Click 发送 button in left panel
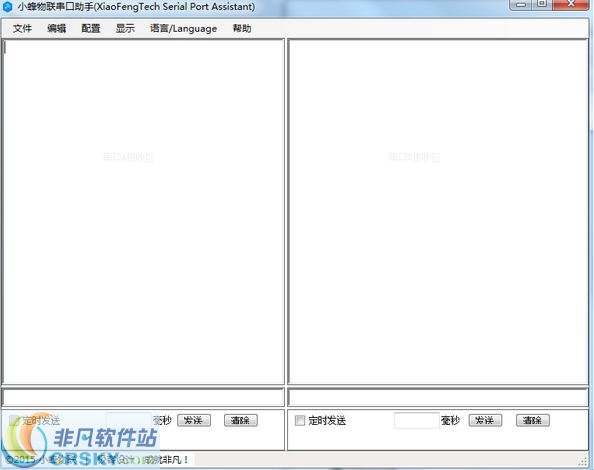 194,420
